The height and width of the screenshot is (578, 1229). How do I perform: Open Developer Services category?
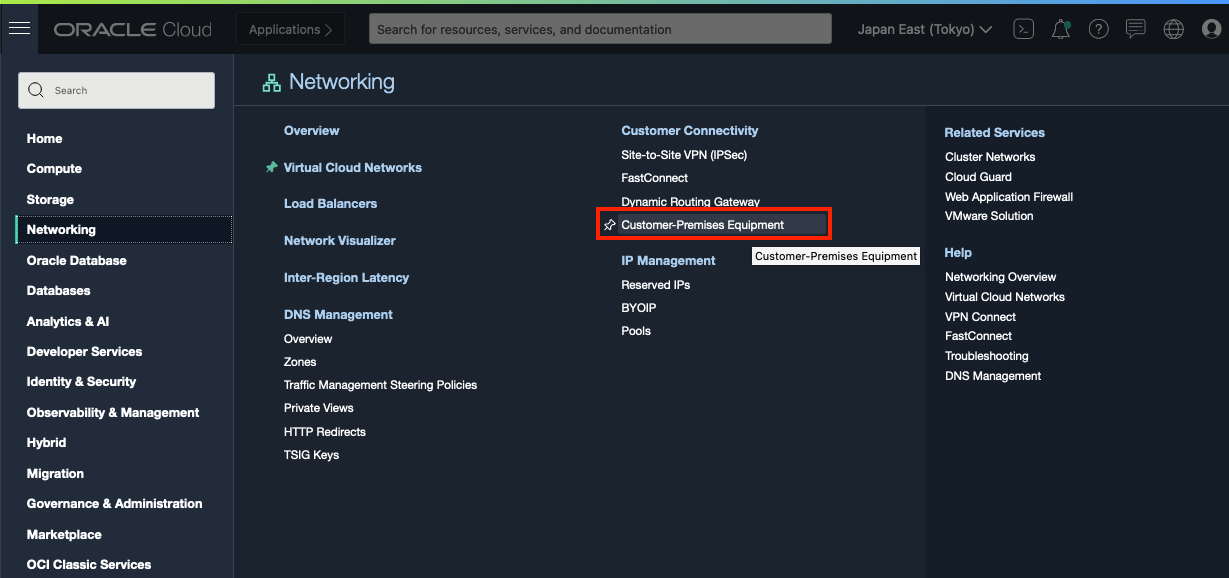click(x=85, y=352)
